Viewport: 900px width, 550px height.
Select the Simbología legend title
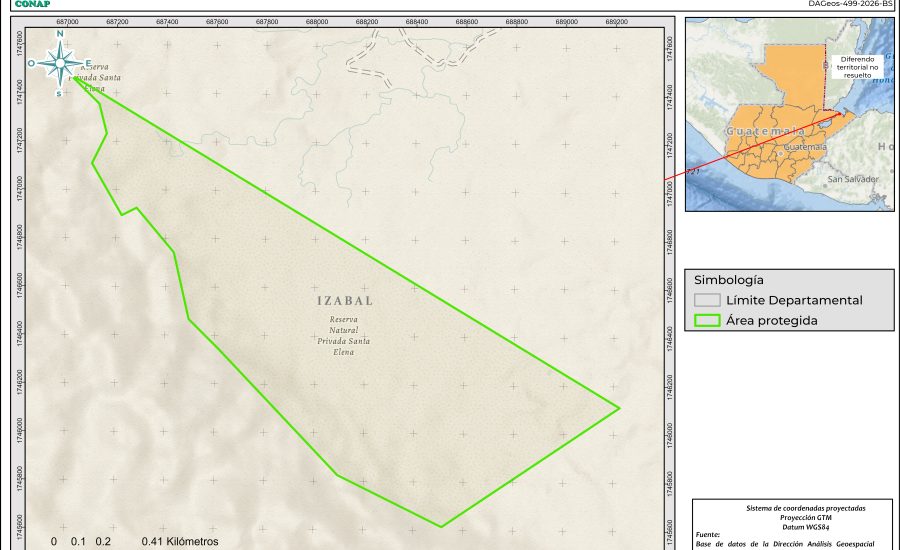pyautogui.click(x=728, y=280)
